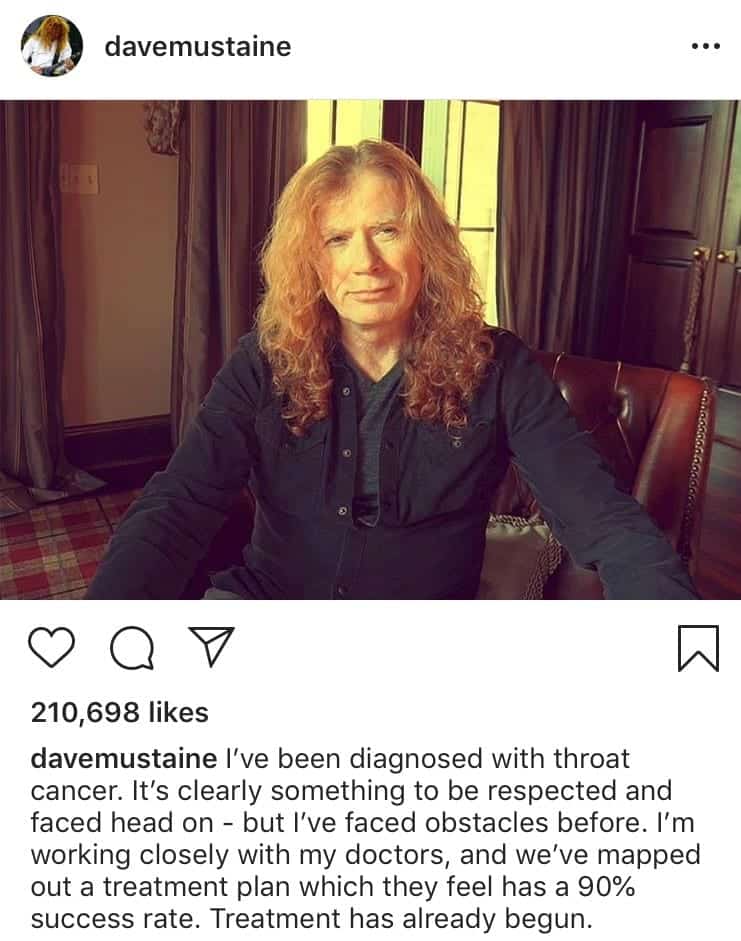
Task: Open the davemustaine profile avatar
Action: (52, 46)
